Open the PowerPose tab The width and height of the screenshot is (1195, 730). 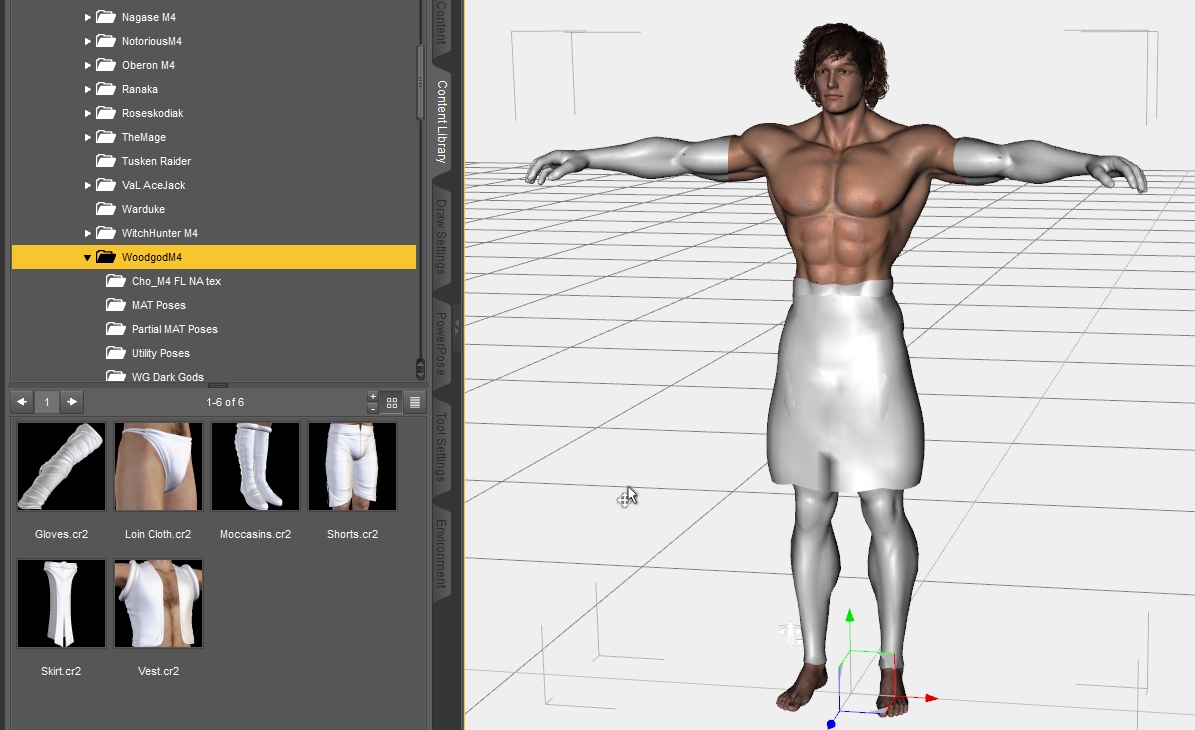coord(441,344)
